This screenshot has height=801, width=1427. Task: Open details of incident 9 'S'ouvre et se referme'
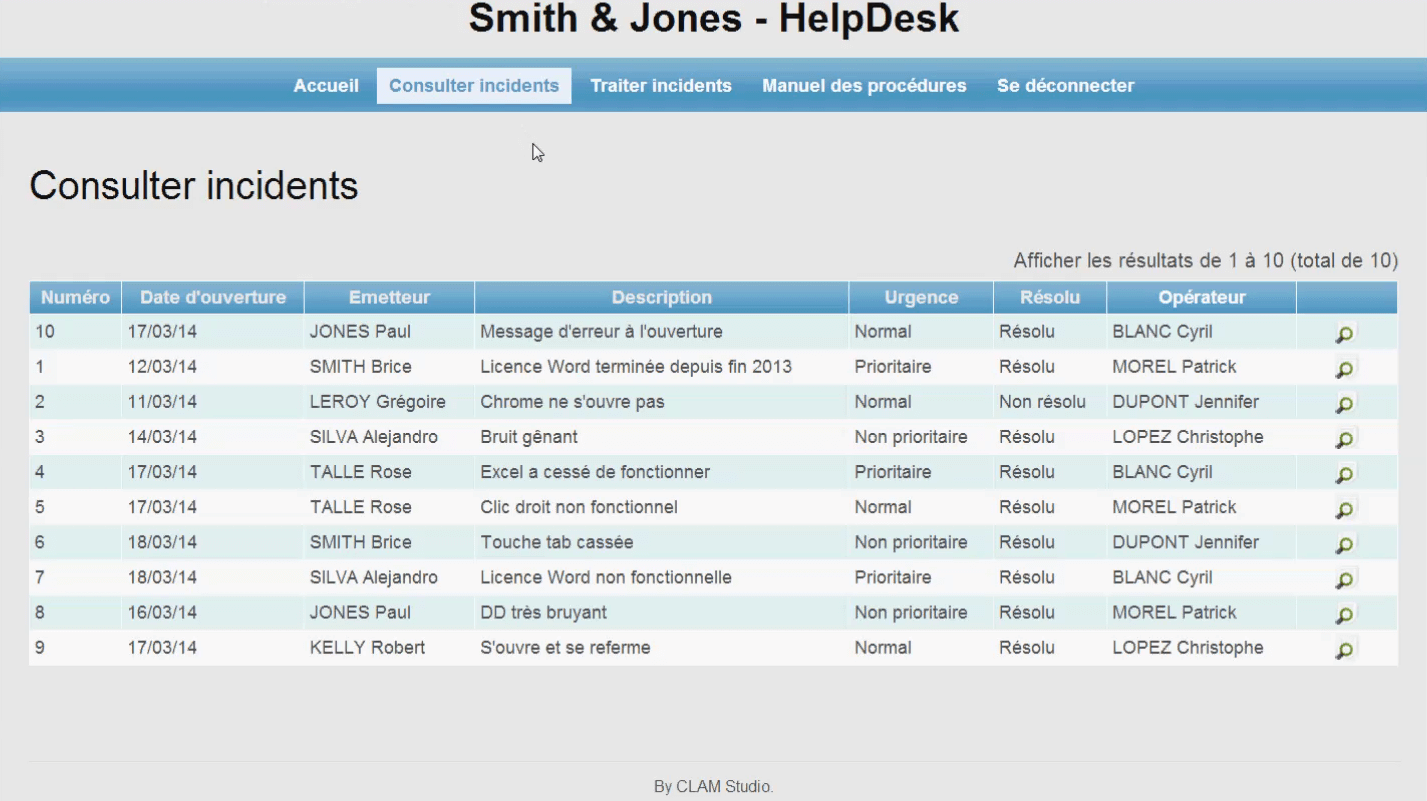[1344, 648]
